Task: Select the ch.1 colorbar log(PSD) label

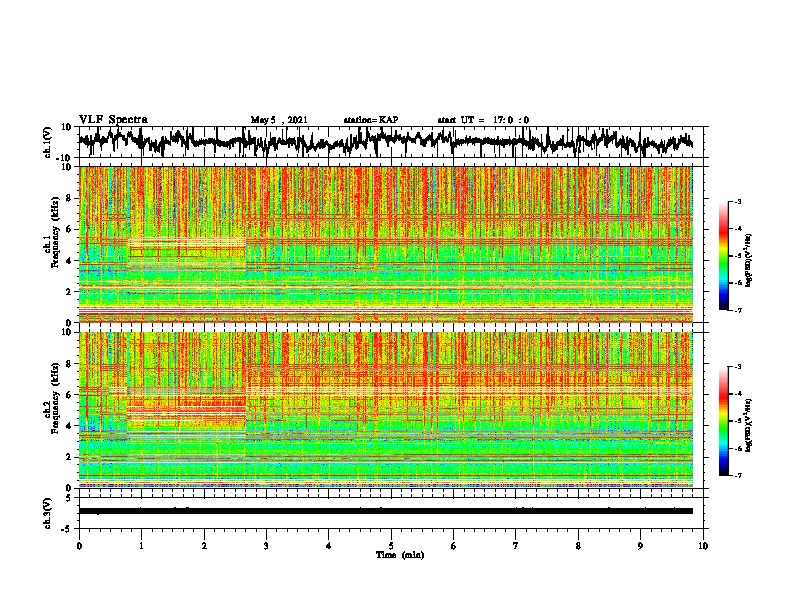Action: (749, 260)
